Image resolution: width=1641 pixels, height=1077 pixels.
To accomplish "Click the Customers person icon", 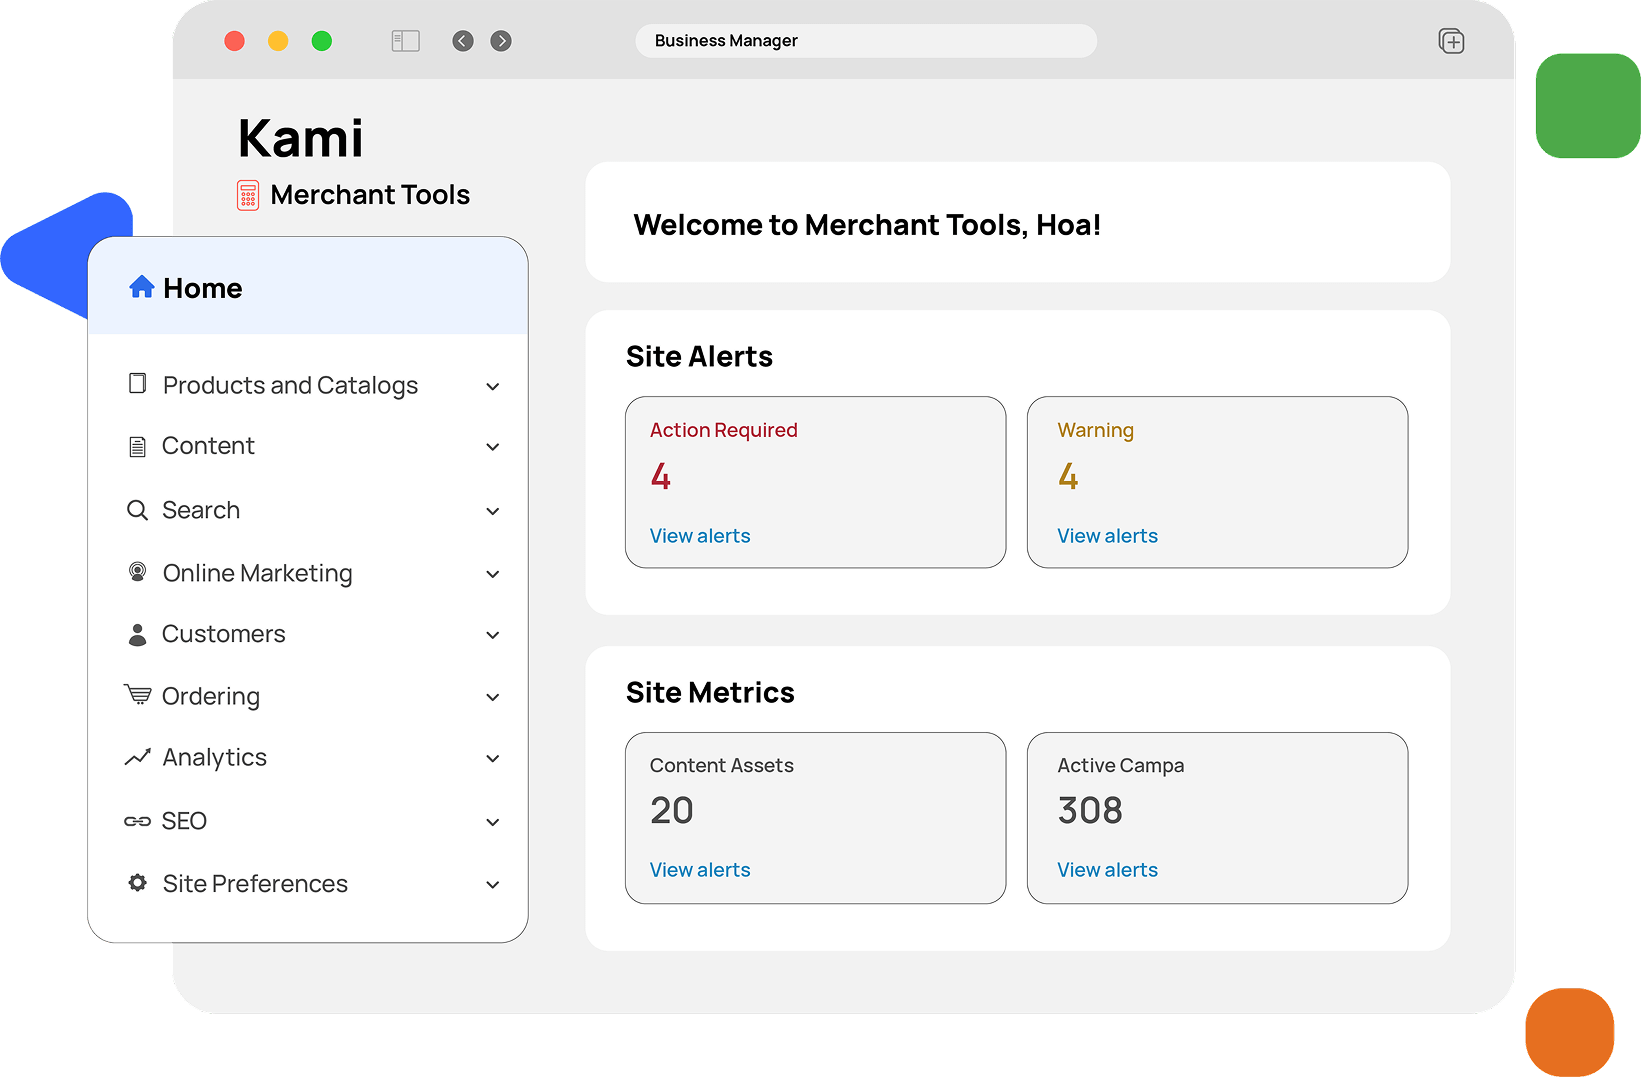I will click(x=138, y=634).
